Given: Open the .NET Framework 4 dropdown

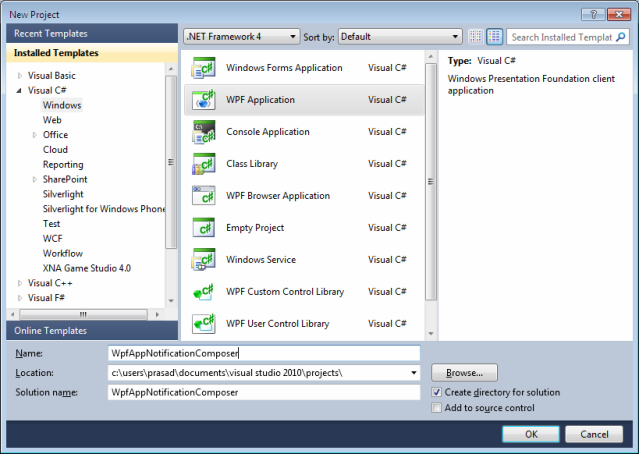Looking at the screenshot, I should click(241, 37).
